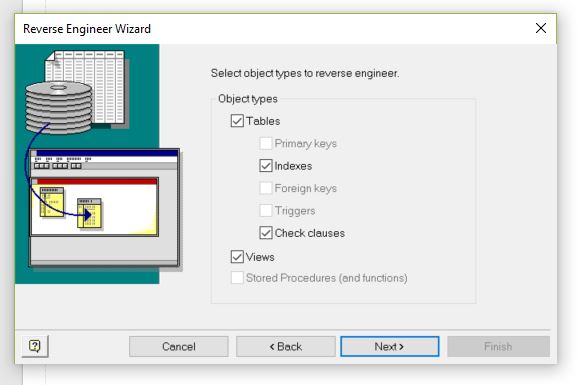The image size is (582, 385).
Task: Uncheck the Check clauses option
Action: [266, 233]
